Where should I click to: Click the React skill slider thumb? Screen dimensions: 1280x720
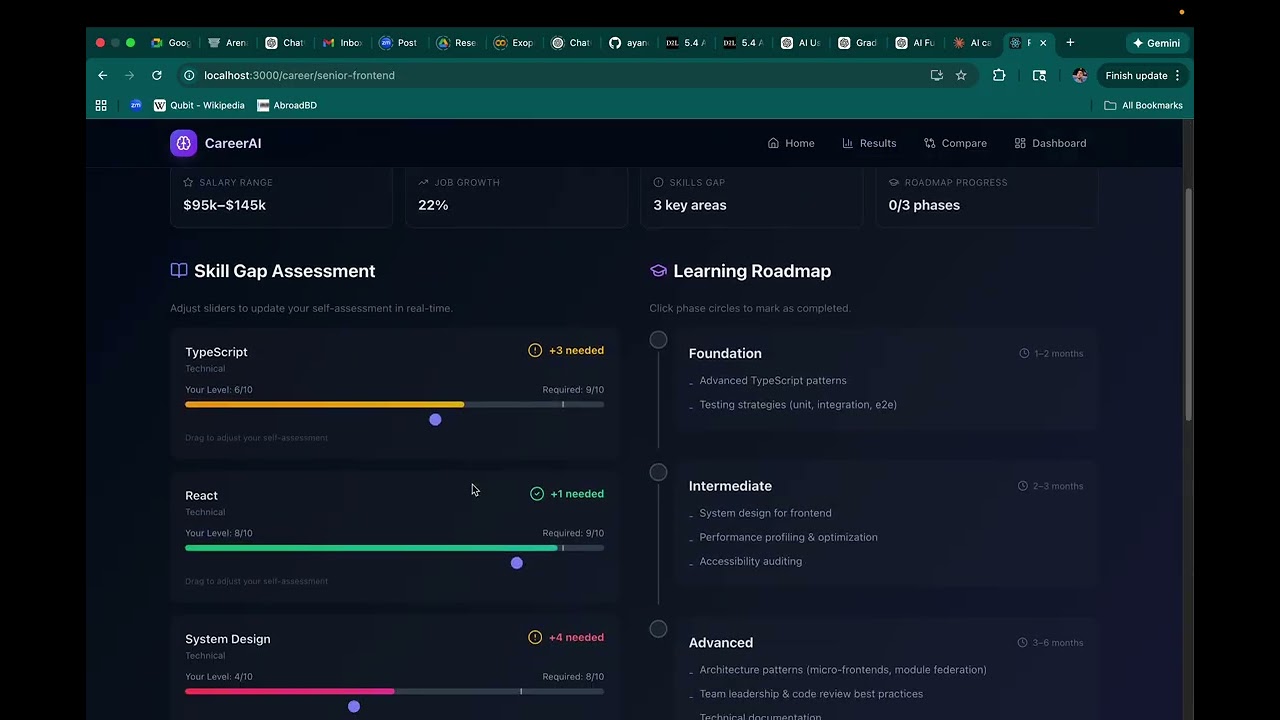pos(517,563)
